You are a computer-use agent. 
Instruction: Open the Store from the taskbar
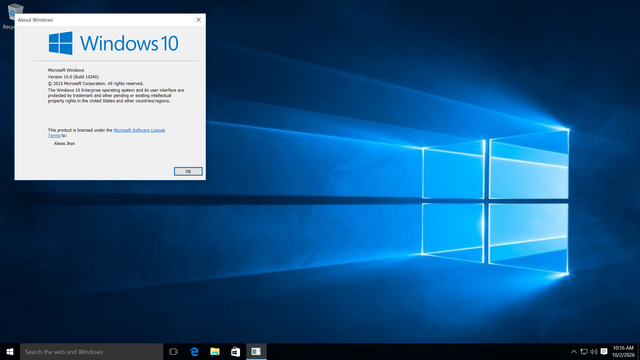point(236,351)
